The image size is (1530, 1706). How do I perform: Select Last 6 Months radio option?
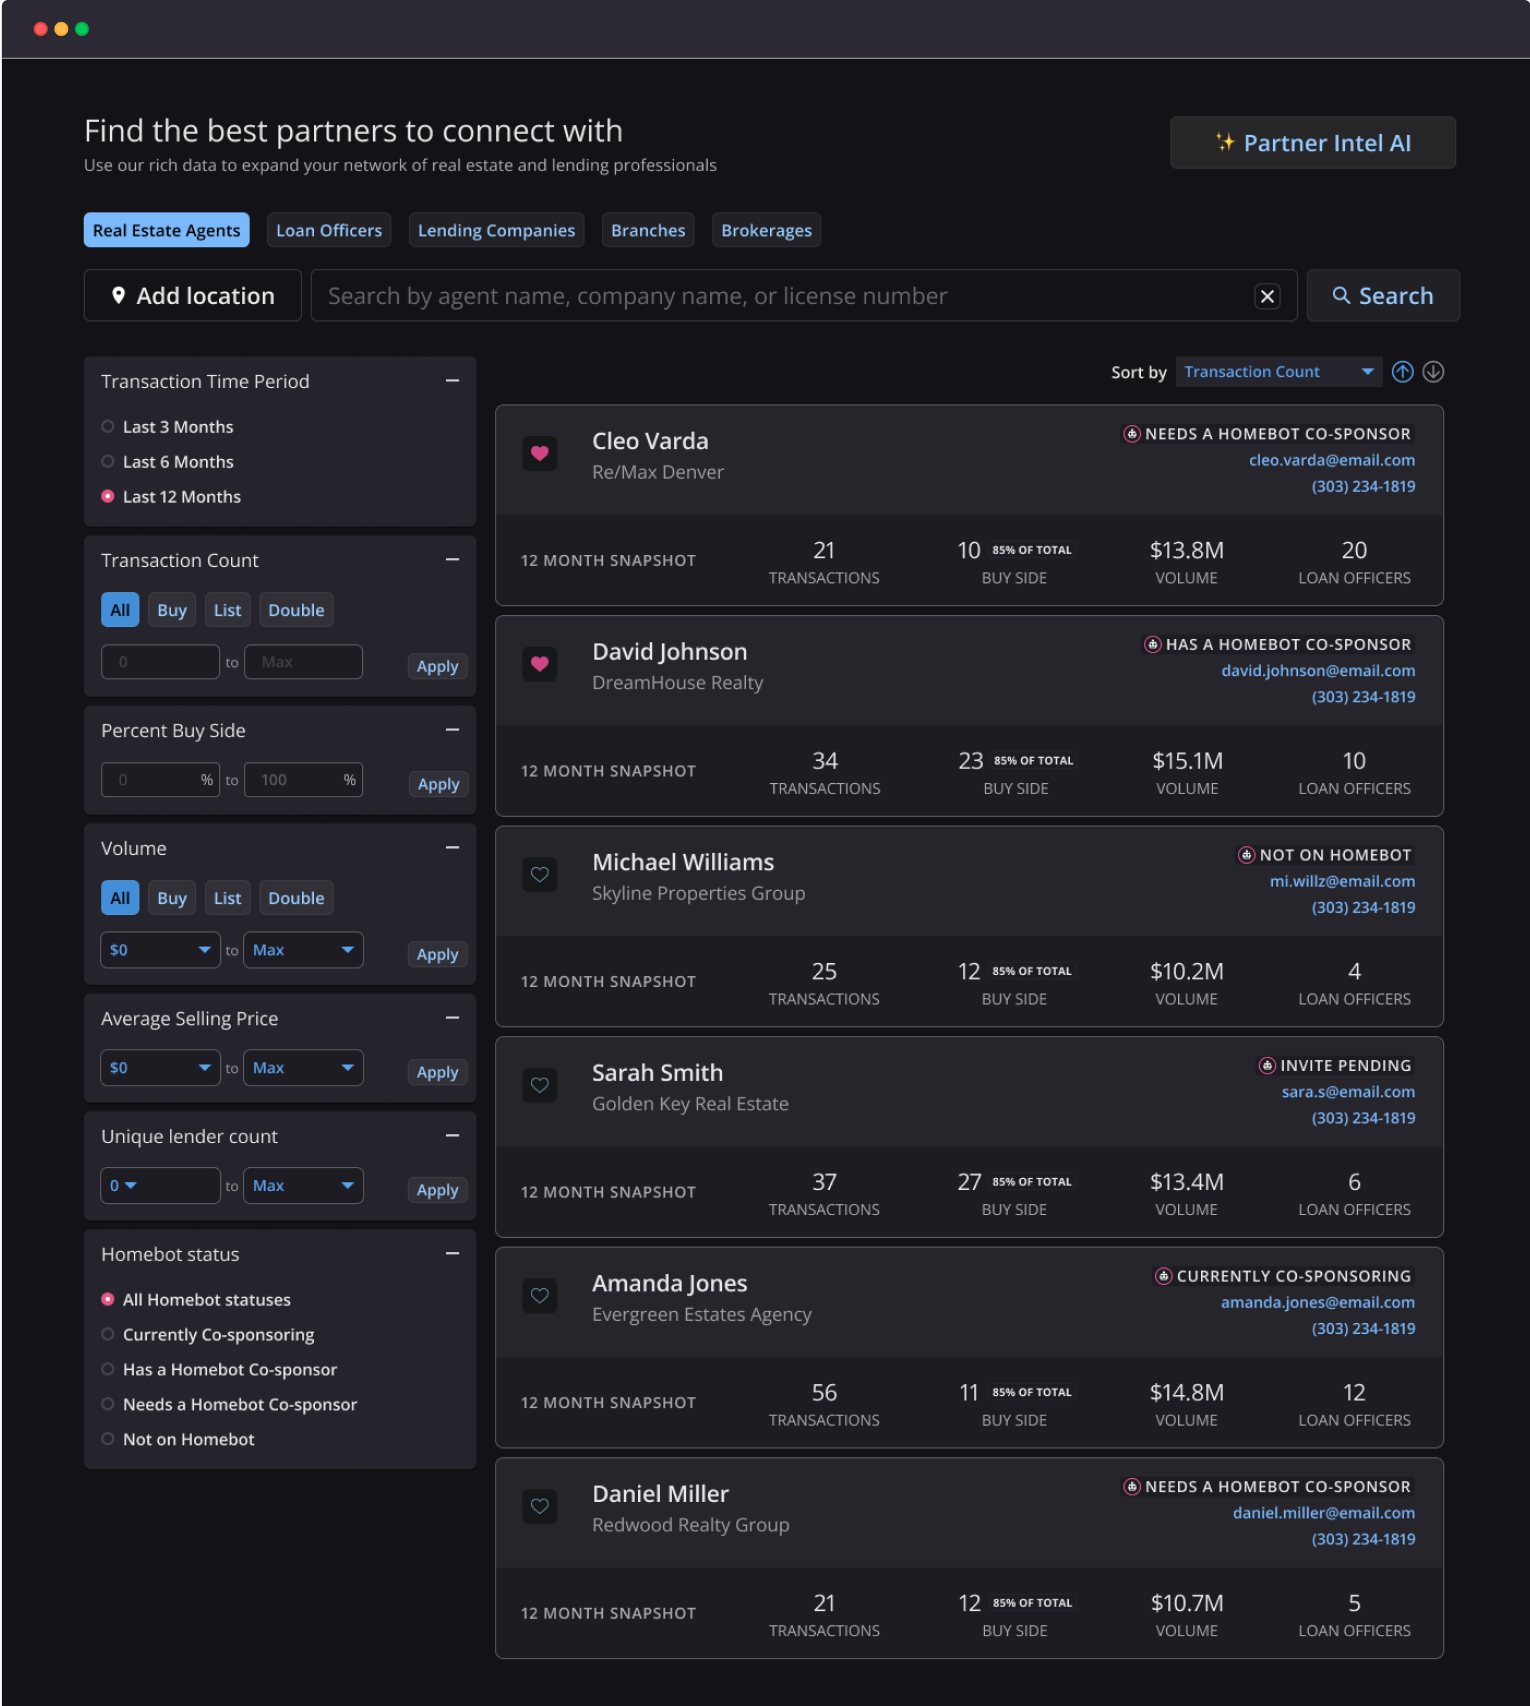pos(108,462)
